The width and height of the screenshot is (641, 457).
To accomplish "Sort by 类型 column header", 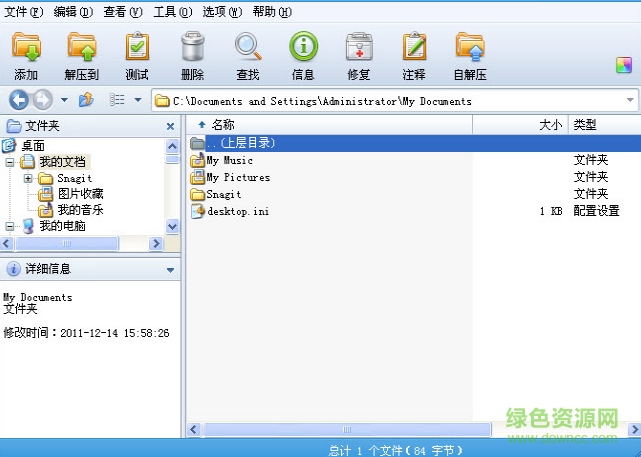I will pos(605,125).
